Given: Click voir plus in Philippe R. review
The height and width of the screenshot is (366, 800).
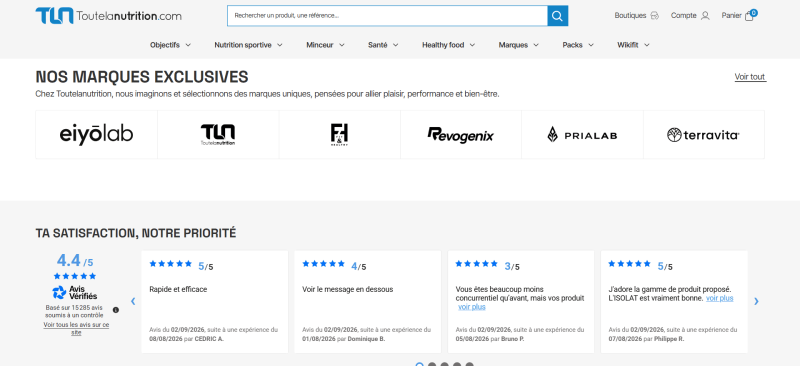Looking at the screenshot, I should pos(719,298).
